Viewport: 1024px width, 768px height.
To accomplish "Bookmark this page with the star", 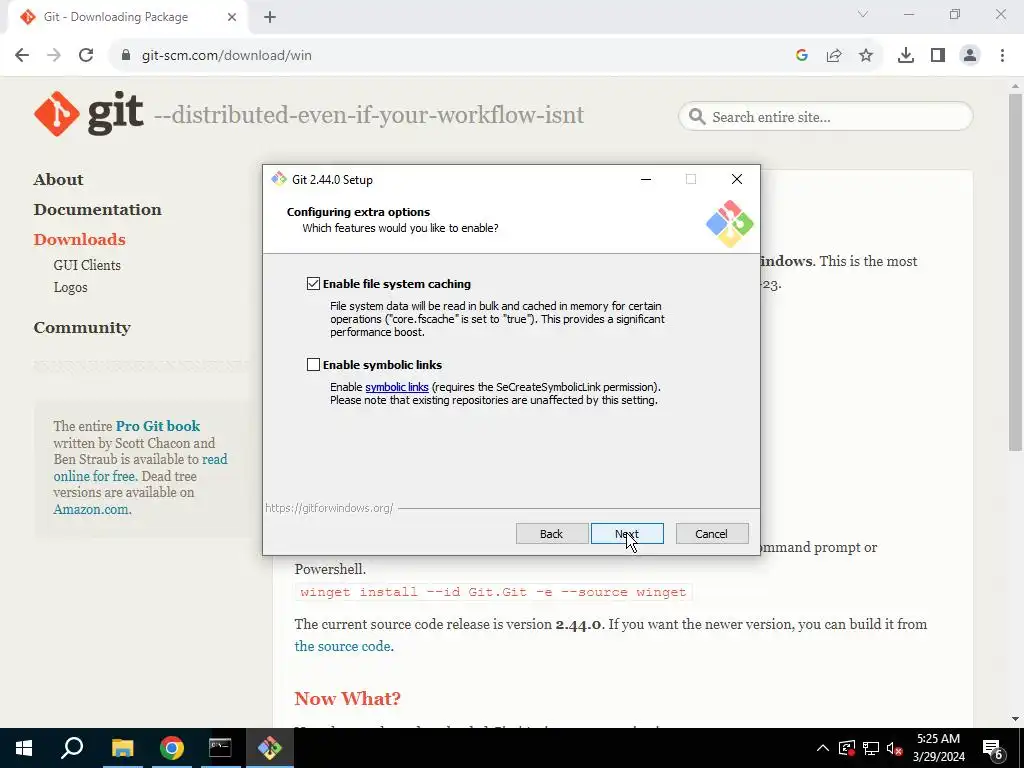I will (x=866, y=56).
